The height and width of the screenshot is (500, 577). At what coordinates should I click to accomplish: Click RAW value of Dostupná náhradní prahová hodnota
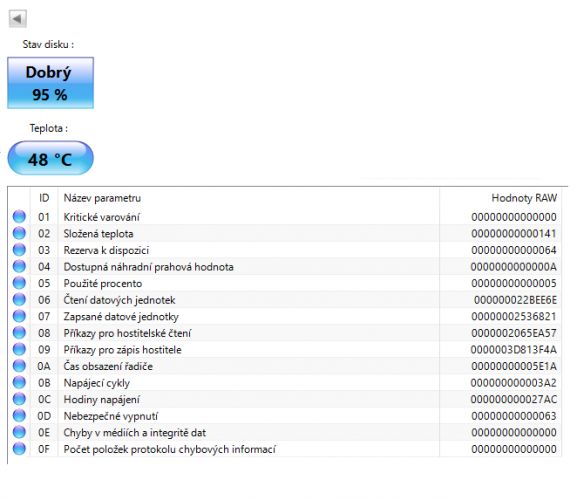click(x=514, y=267)
